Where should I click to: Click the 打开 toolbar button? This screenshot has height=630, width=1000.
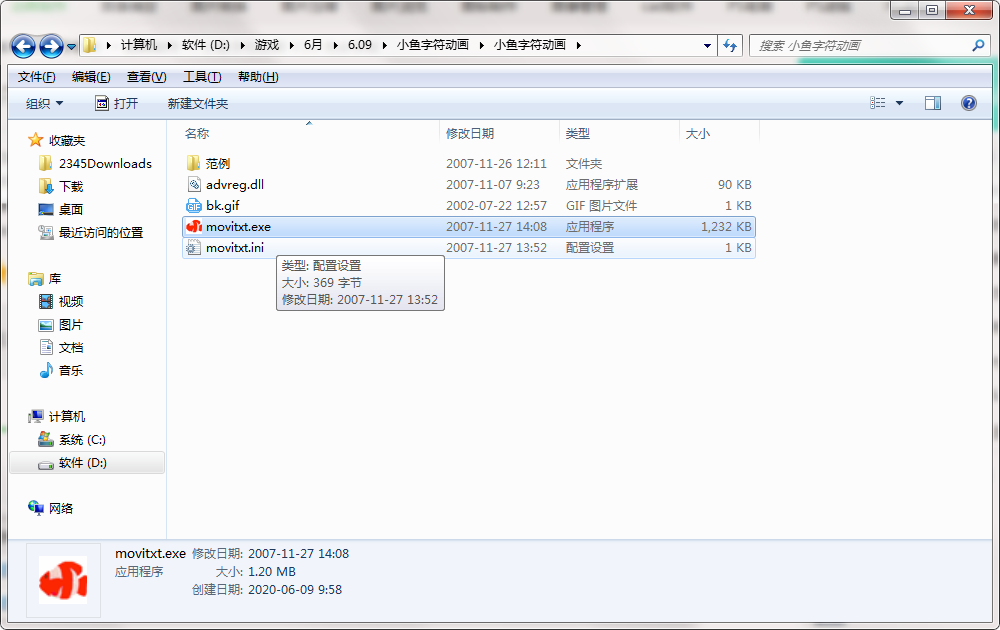(x=117, y=103)
